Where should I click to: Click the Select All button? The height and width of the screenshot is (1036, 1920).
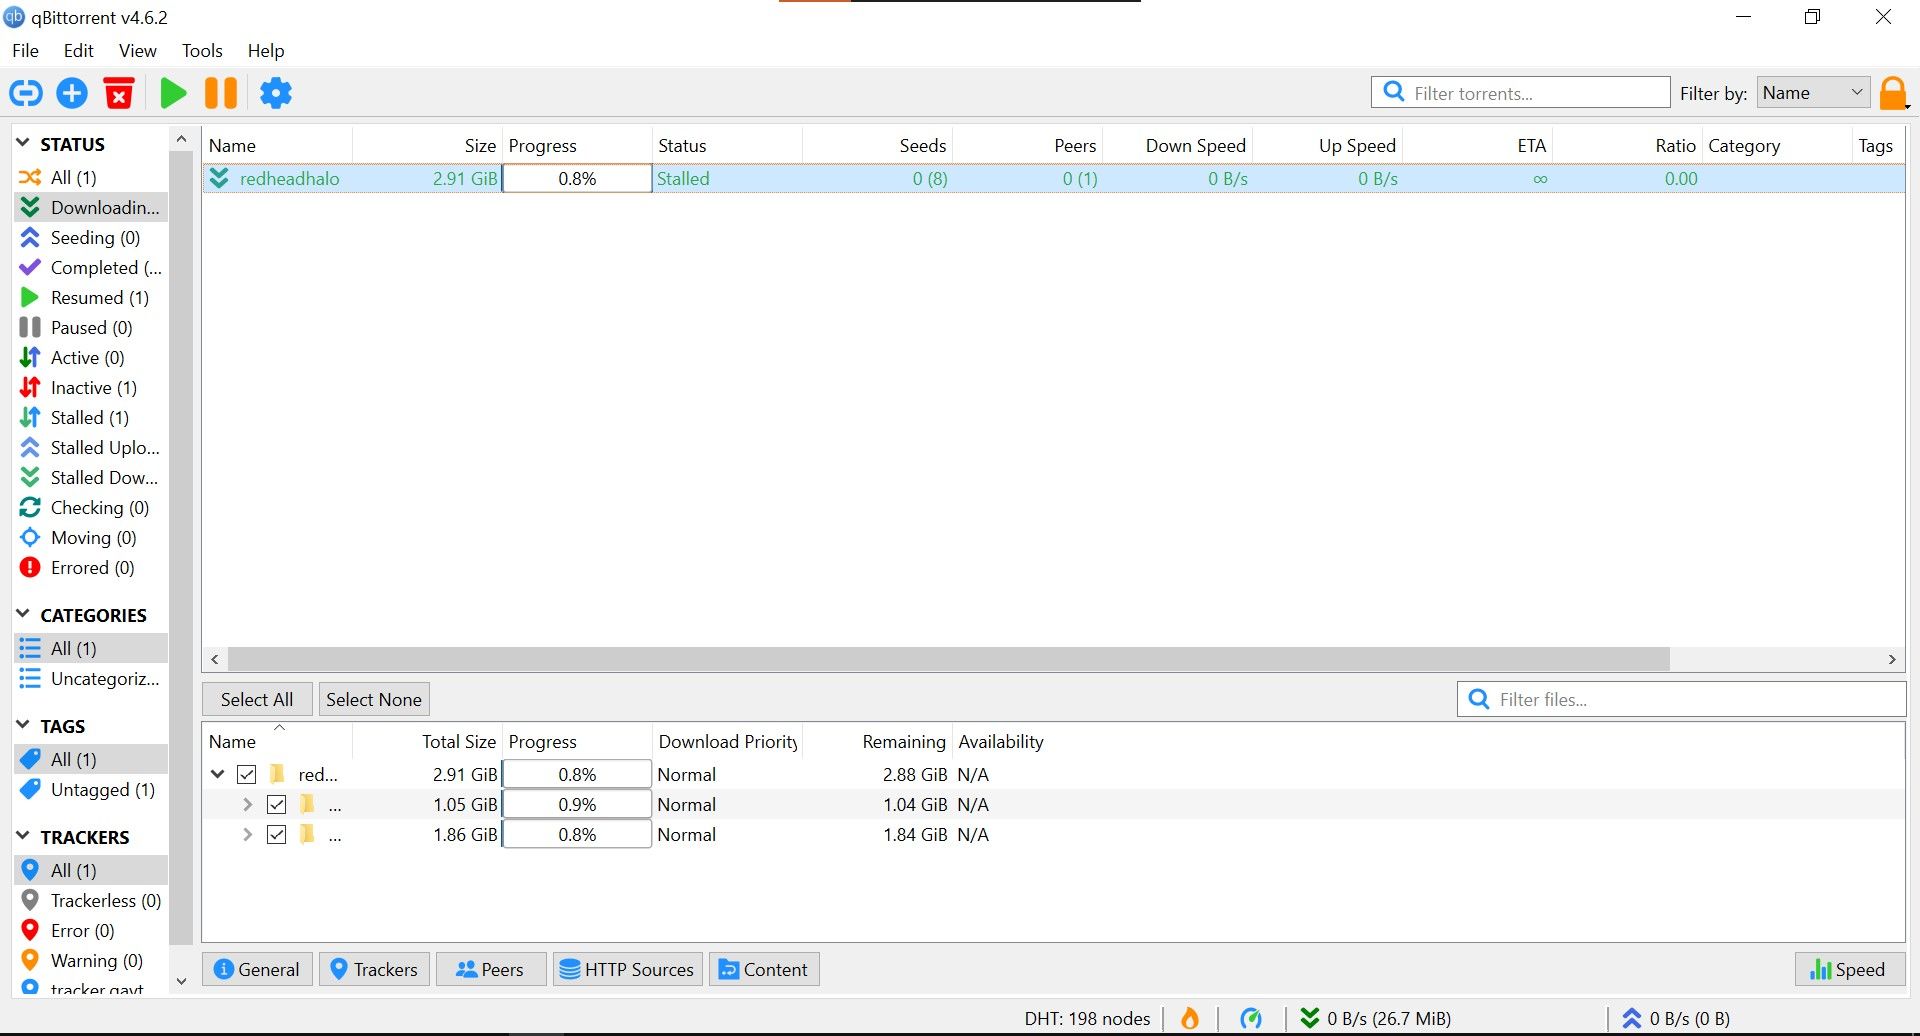[256, 698]
